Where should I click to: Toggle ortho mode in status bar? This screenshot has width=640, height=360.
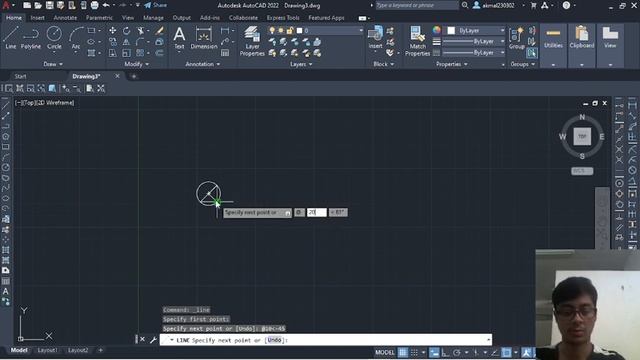445,352
